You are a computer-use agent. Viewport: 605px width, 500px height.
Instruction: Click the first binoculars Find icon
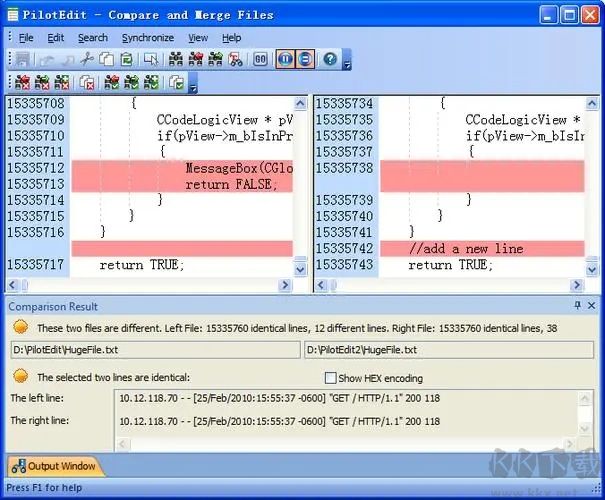point(176,60)
